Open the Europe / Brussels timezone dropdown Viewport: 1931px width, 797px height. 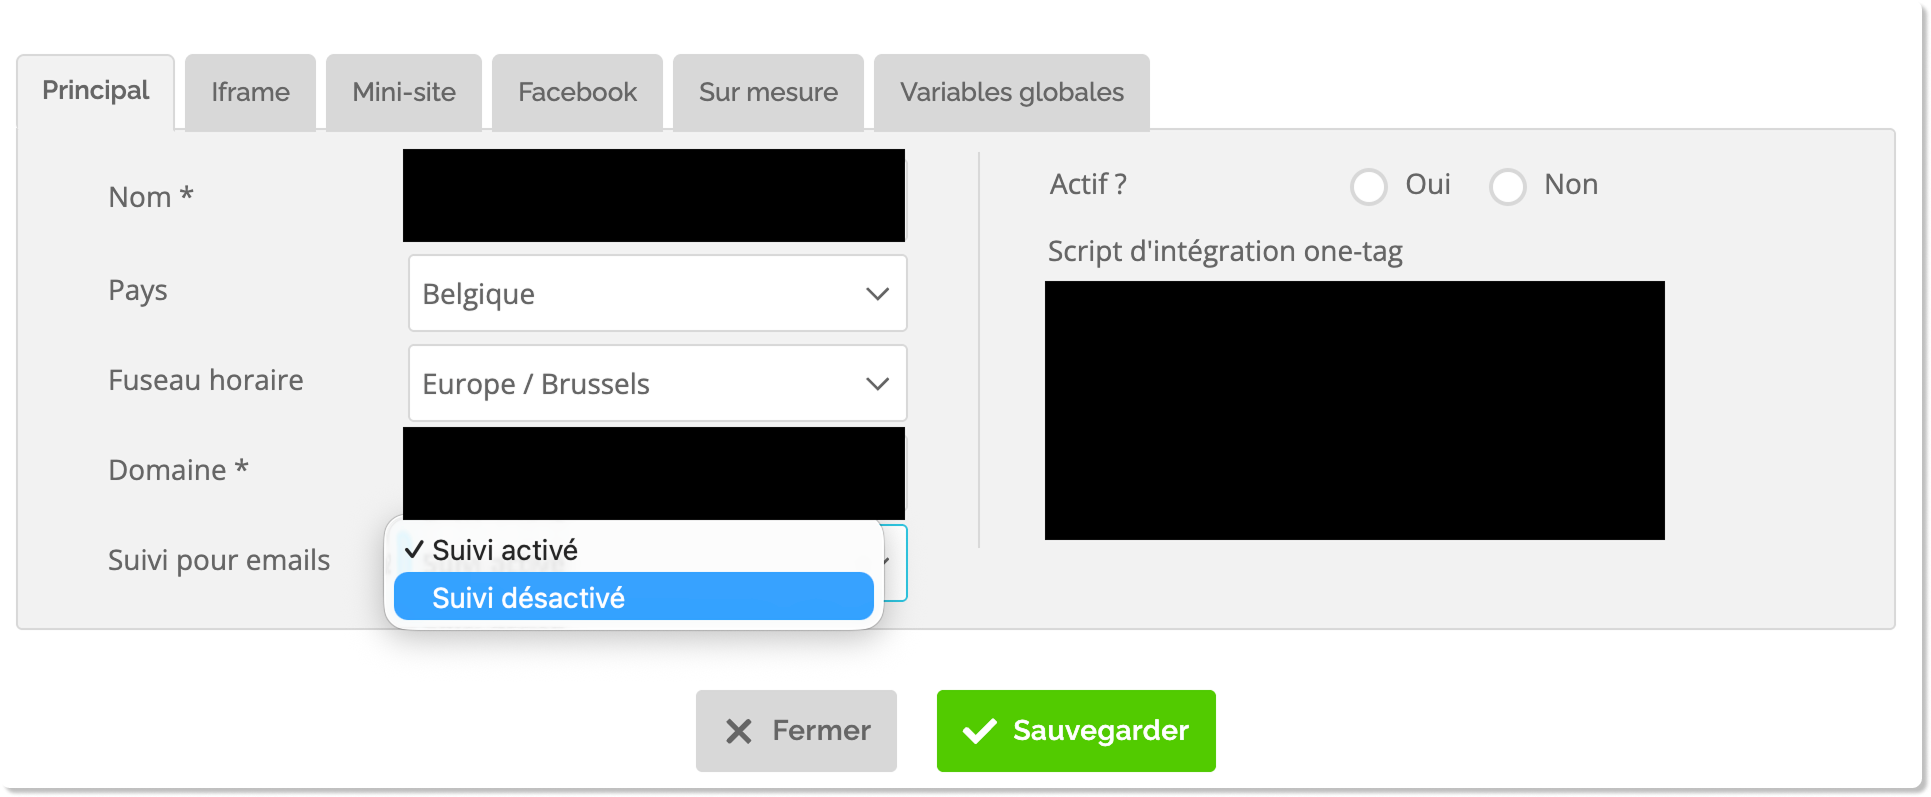pos(658,383)
